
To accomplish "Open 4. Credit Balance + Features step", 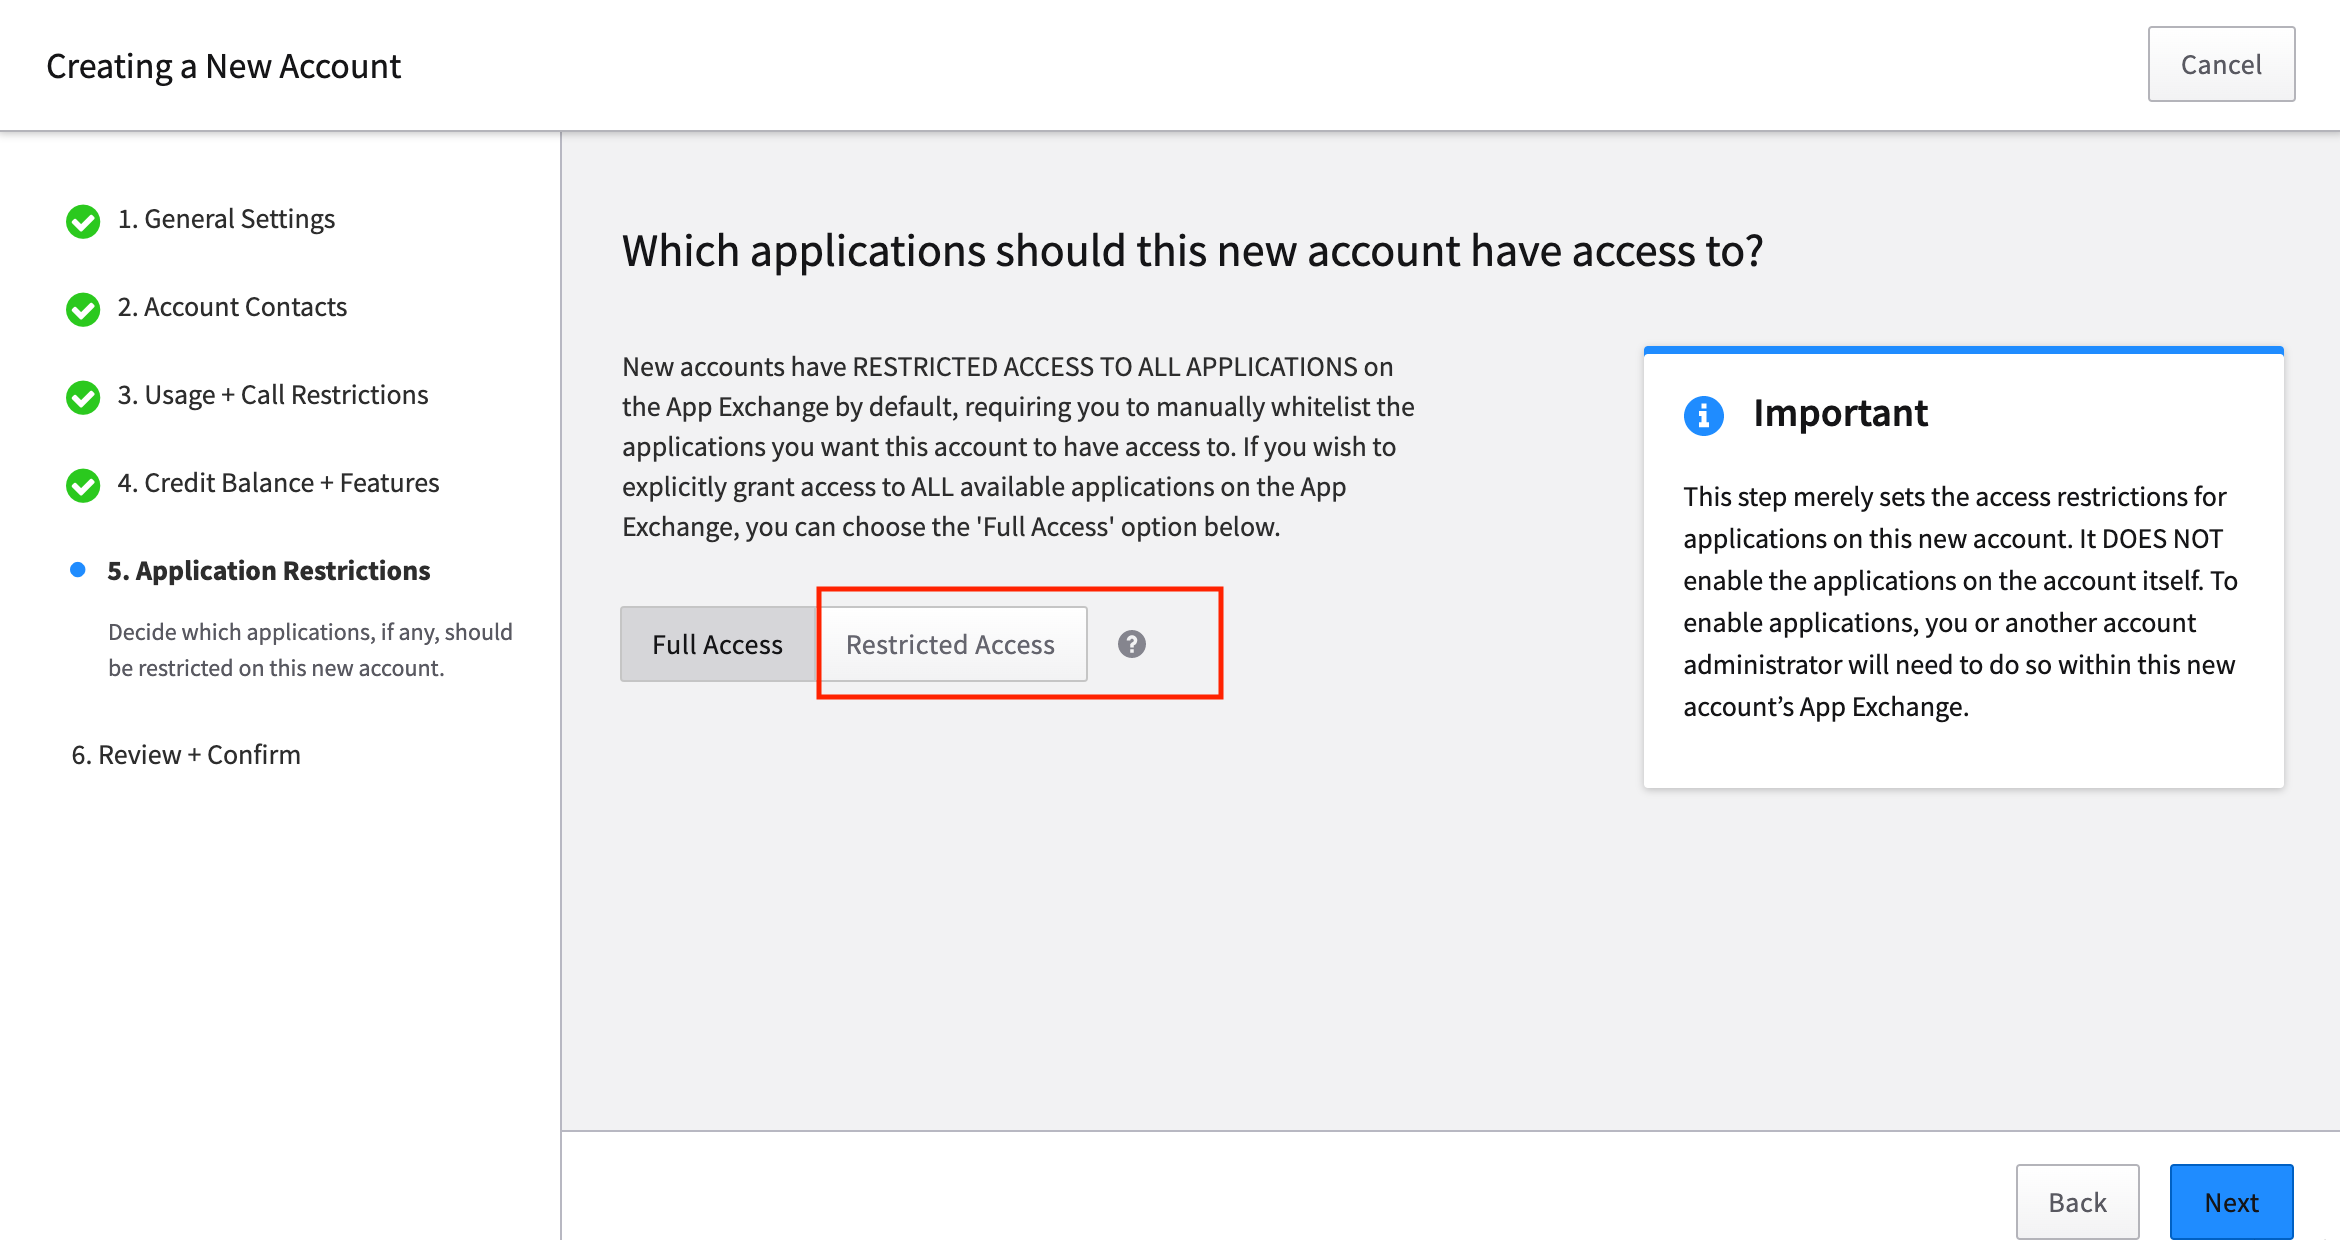I will coord(278,483).
